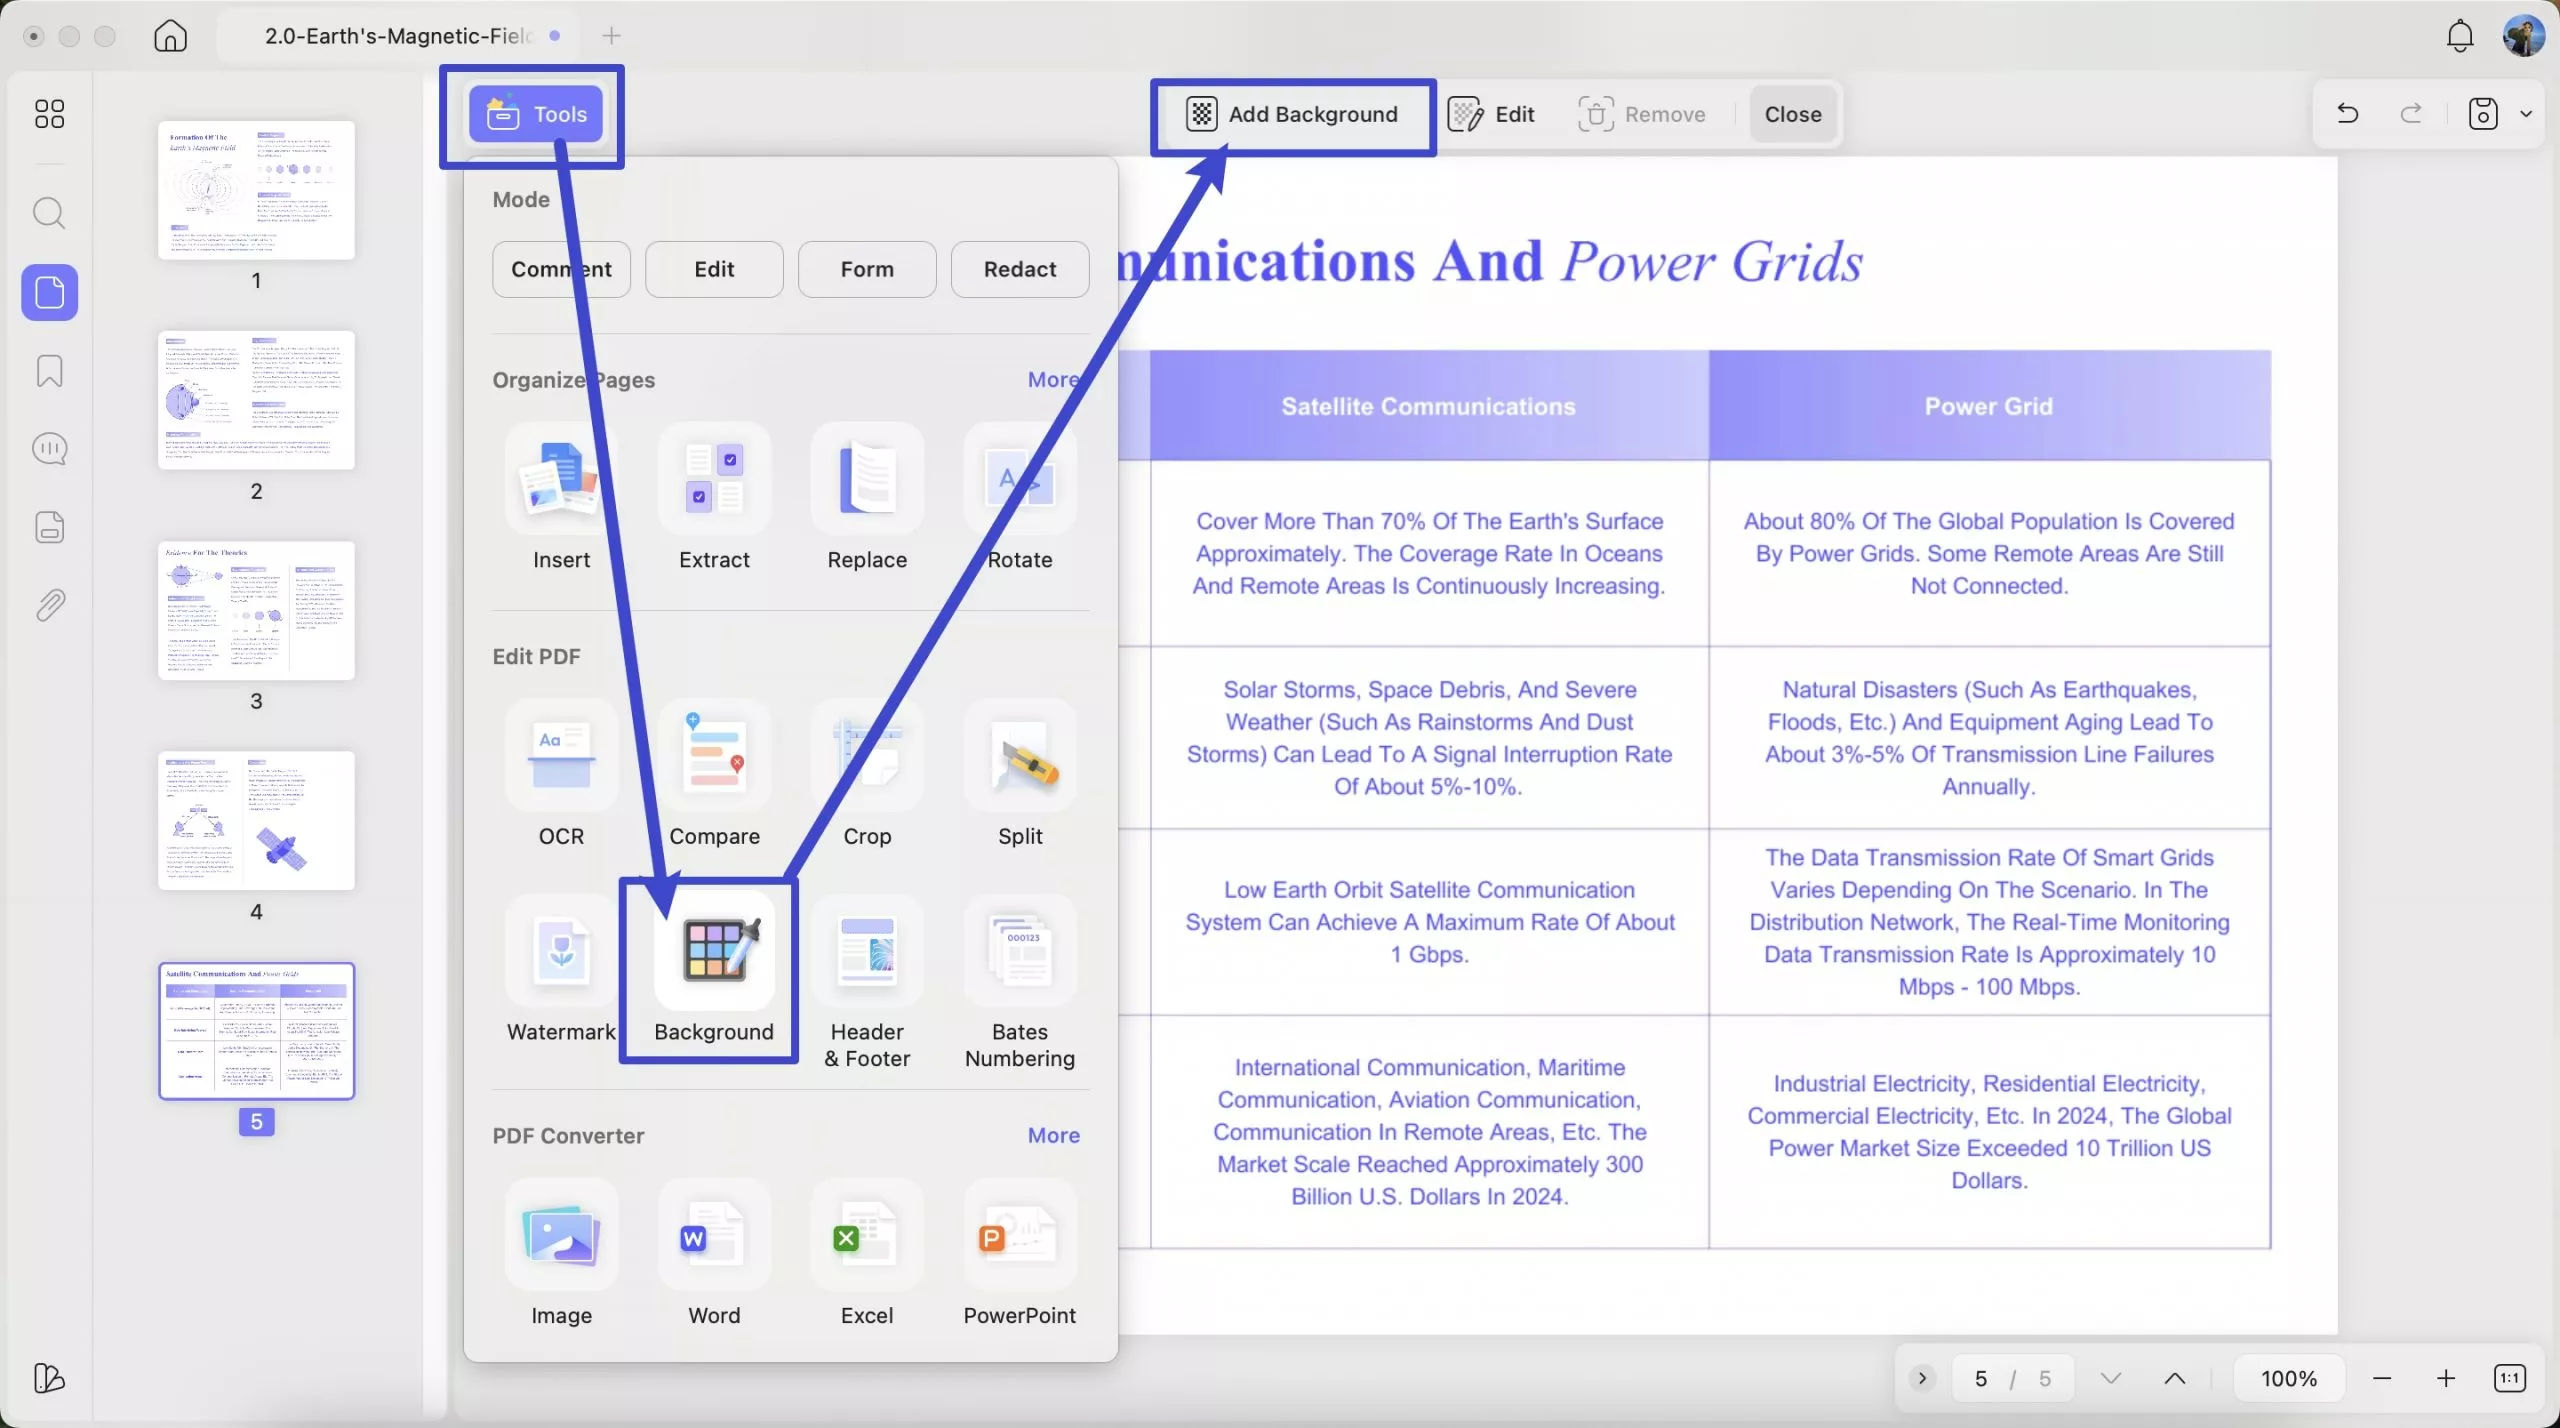Open the attachments paperclip panel

[x=49, y=605]
